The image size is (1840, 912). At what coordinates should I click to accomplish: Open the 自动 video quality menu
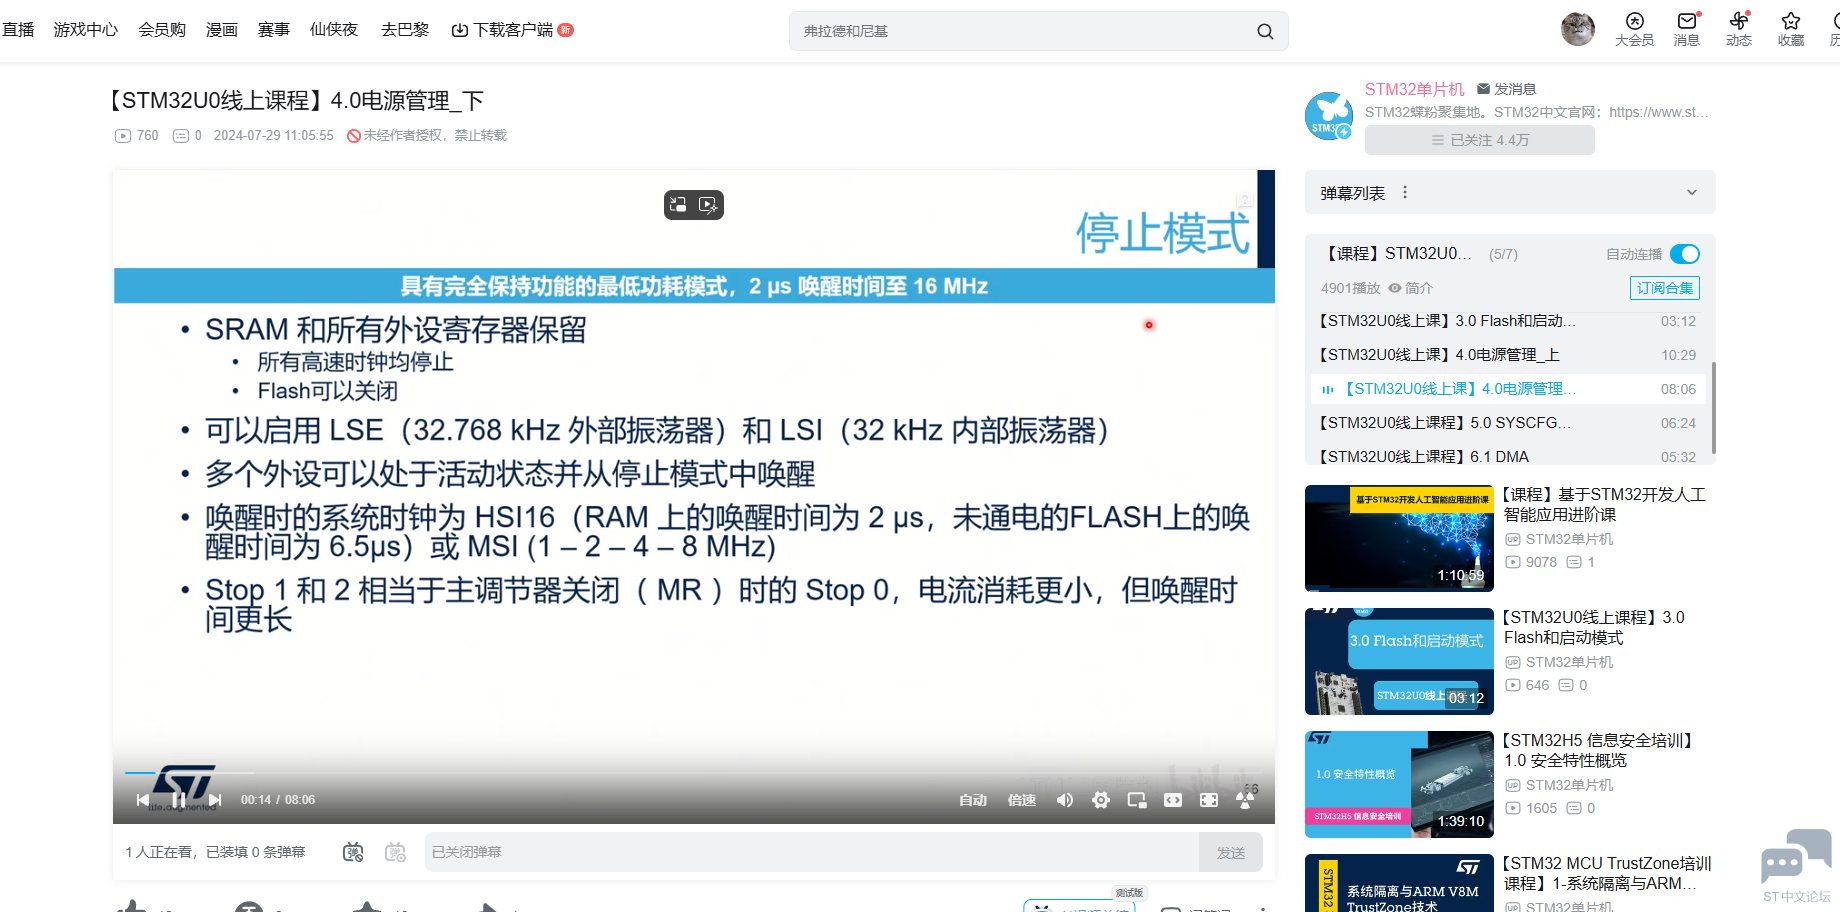973,800
